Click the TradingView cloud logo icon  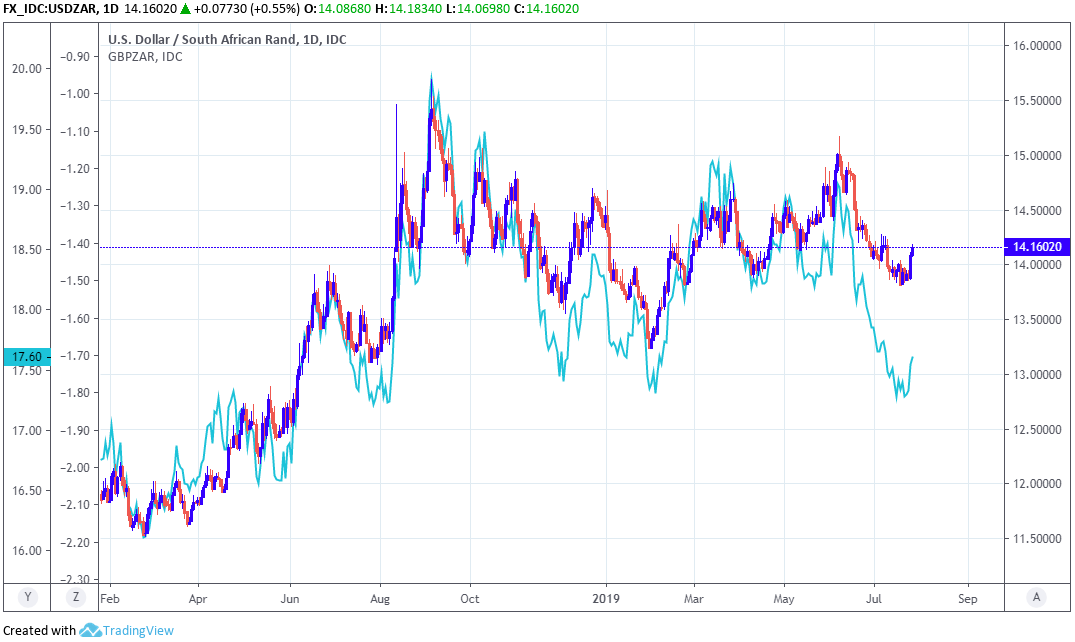pos(90,630)
